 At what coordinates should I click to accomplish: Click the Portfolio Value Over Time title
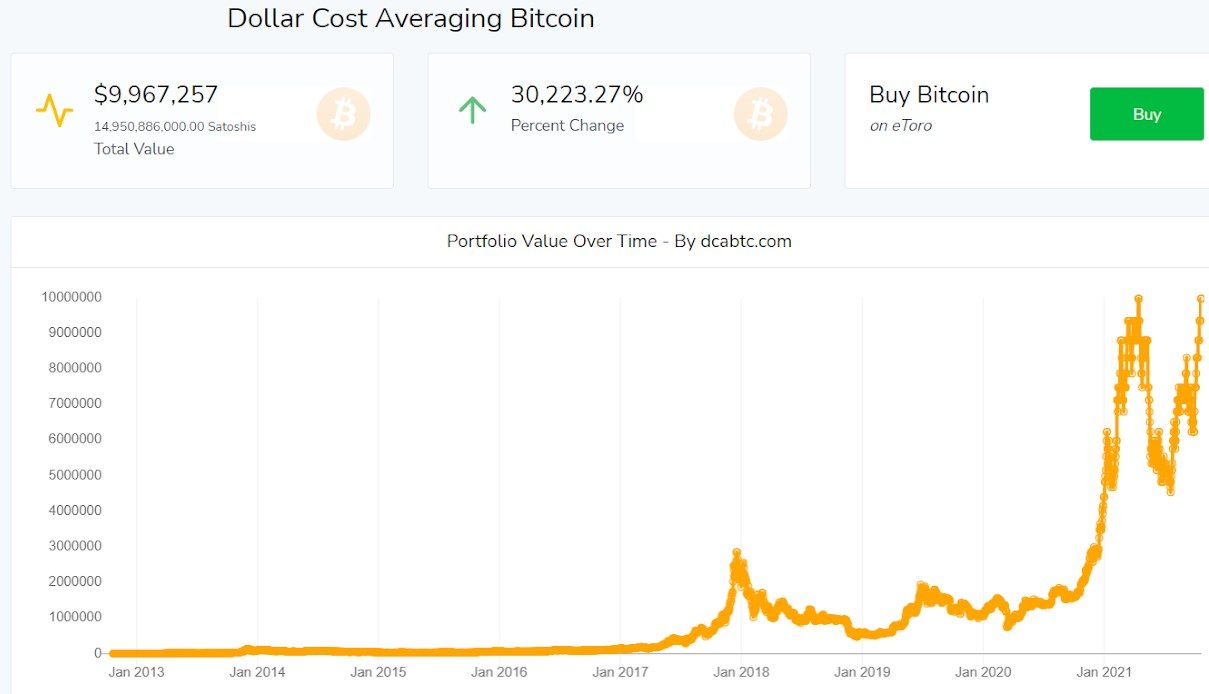click(551, 241)
